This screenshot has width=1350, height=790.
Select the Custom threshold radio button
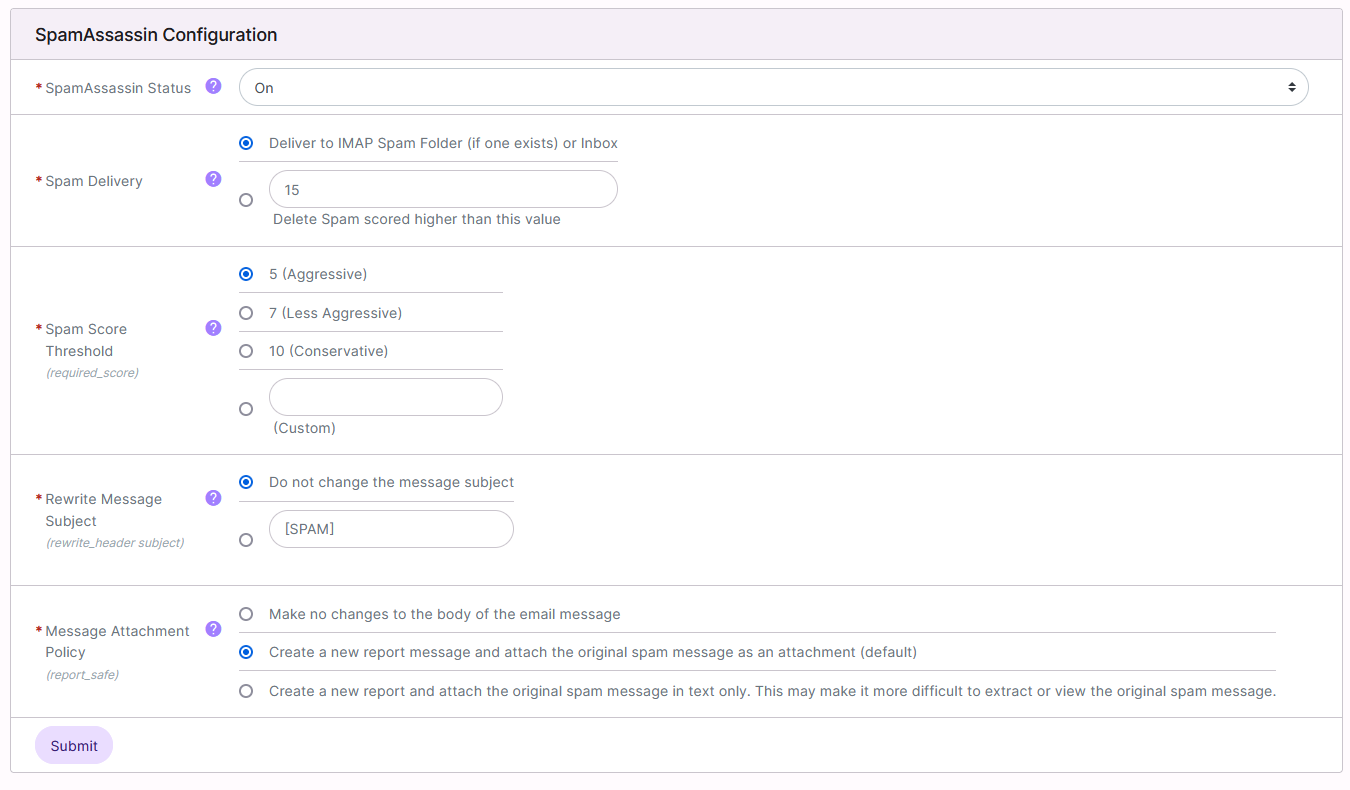pos(246,409)
